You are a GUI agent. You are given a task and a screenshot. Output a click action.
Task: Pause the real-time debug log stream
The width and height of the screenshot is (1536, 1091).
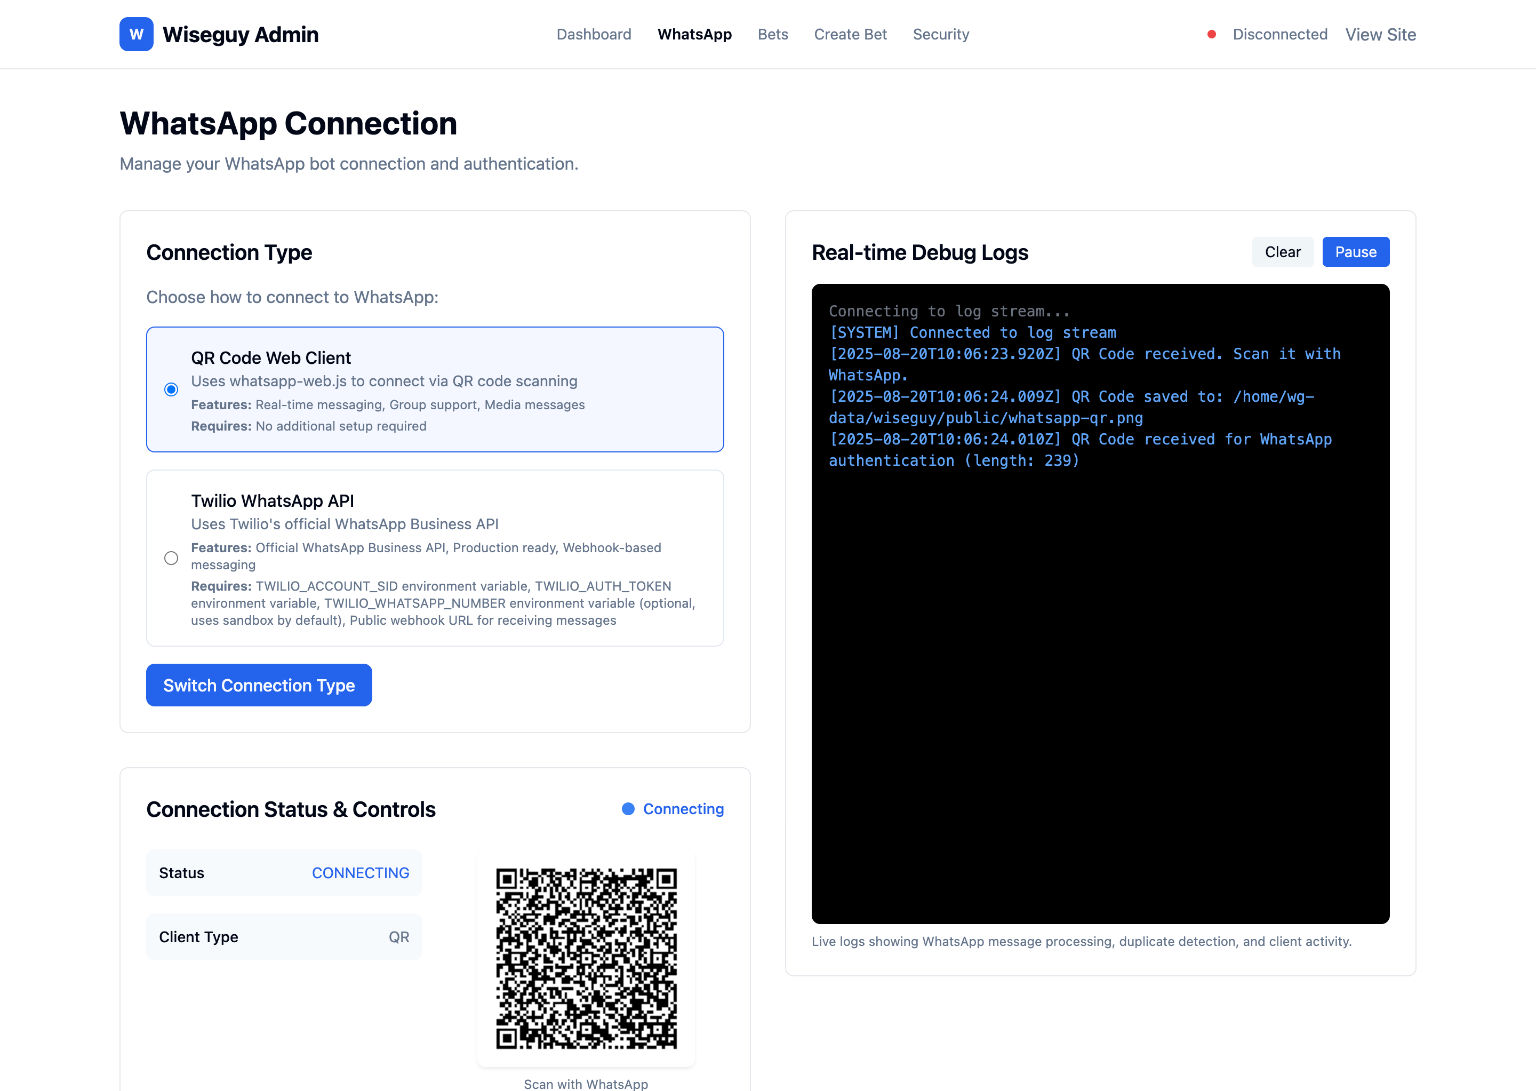(x=1355, y=252)
